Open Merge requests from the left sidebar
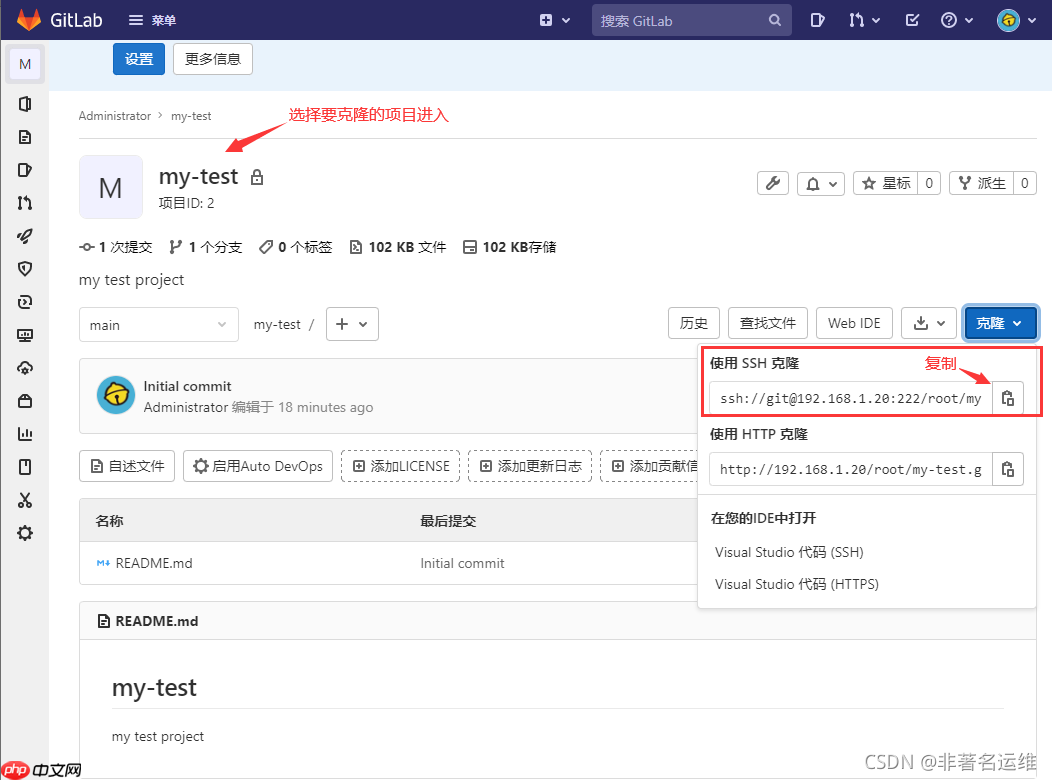Image resolution: width=1052 pixels, height=780 pixels. click(x=24, y=202)
